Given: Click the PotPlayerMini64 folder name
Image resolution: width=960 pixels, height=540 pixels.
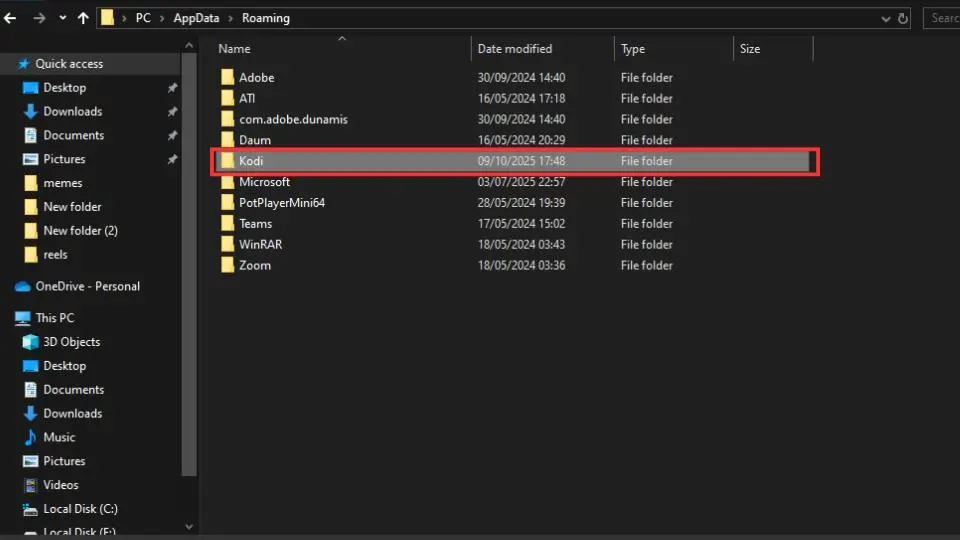Looking at the screenshot, I should 282,203.
